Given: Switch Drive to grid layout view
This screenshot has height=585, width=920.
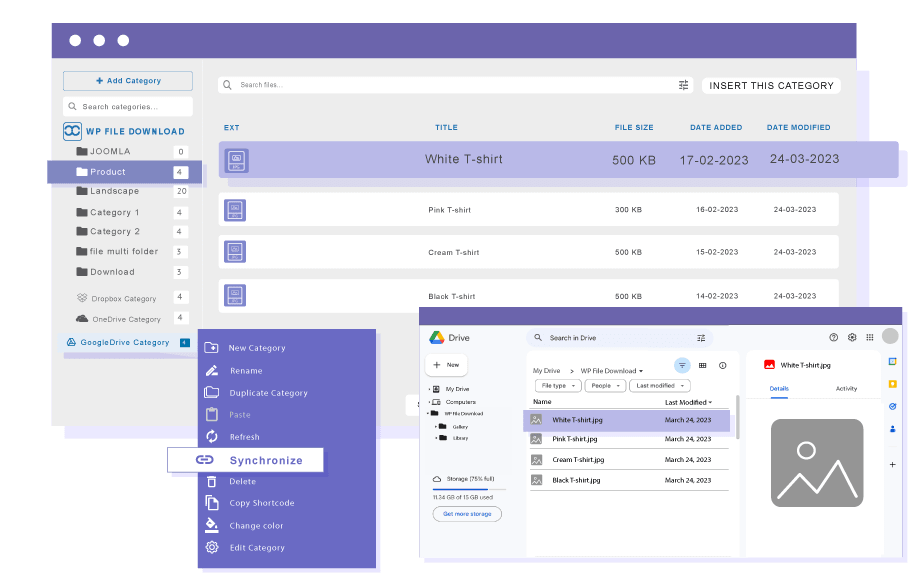Looking at the screenshot, I should tap(703, 366).
